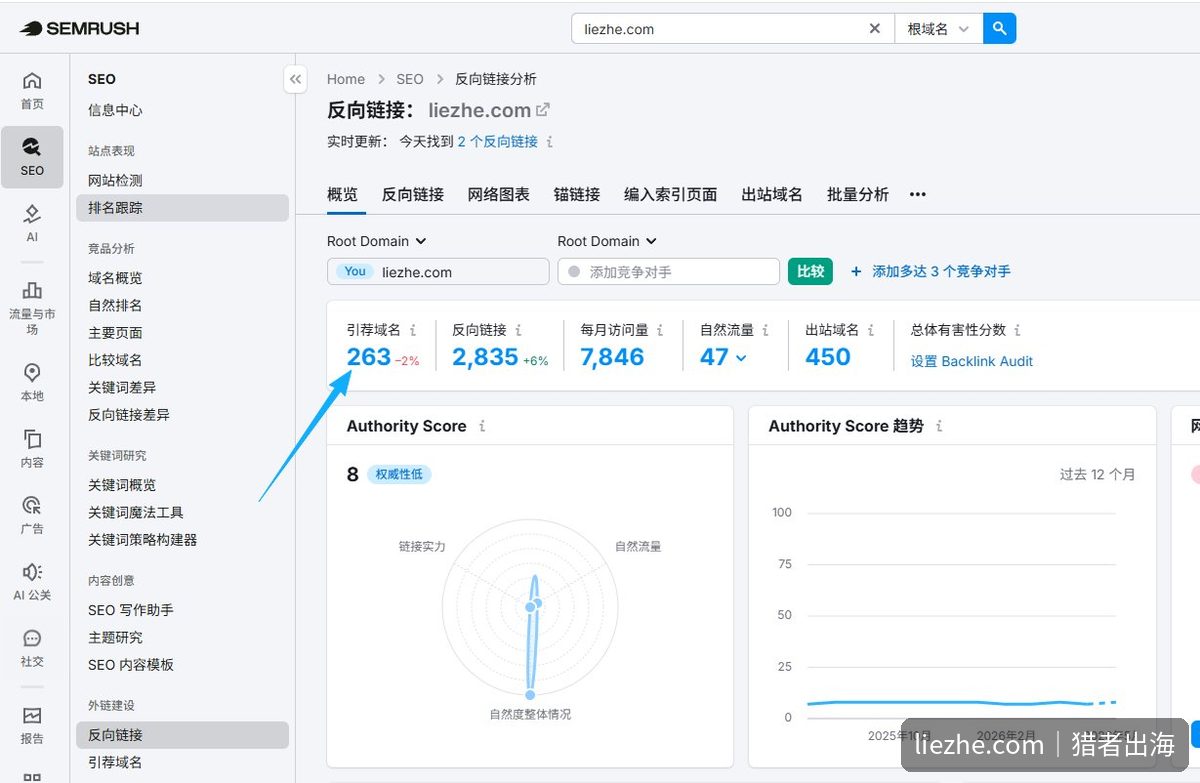Switch to the 反向链接 tab
1200x783 pixels.
point(413,195)
